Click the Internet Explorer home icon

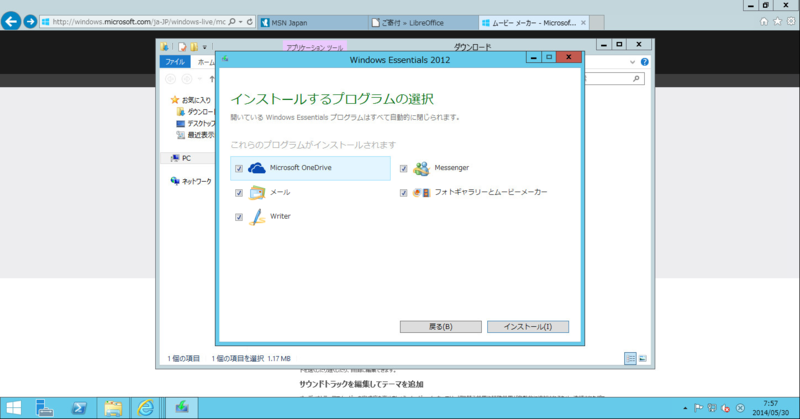764,21
